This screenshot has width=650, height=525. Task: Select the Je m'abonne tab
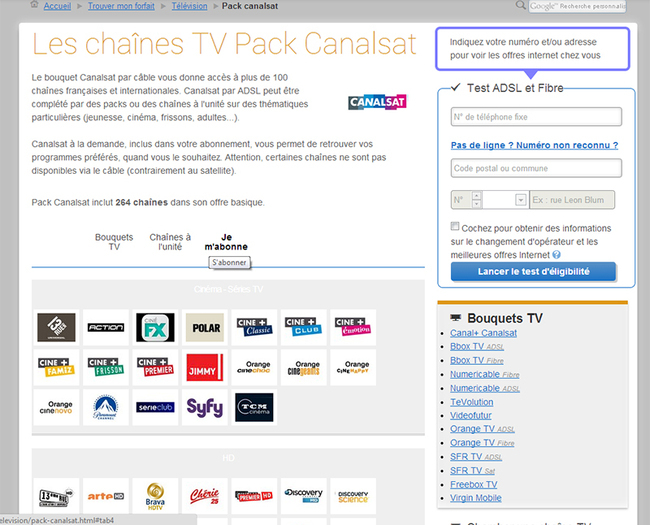pyautogui.click(x=226, y=242)
